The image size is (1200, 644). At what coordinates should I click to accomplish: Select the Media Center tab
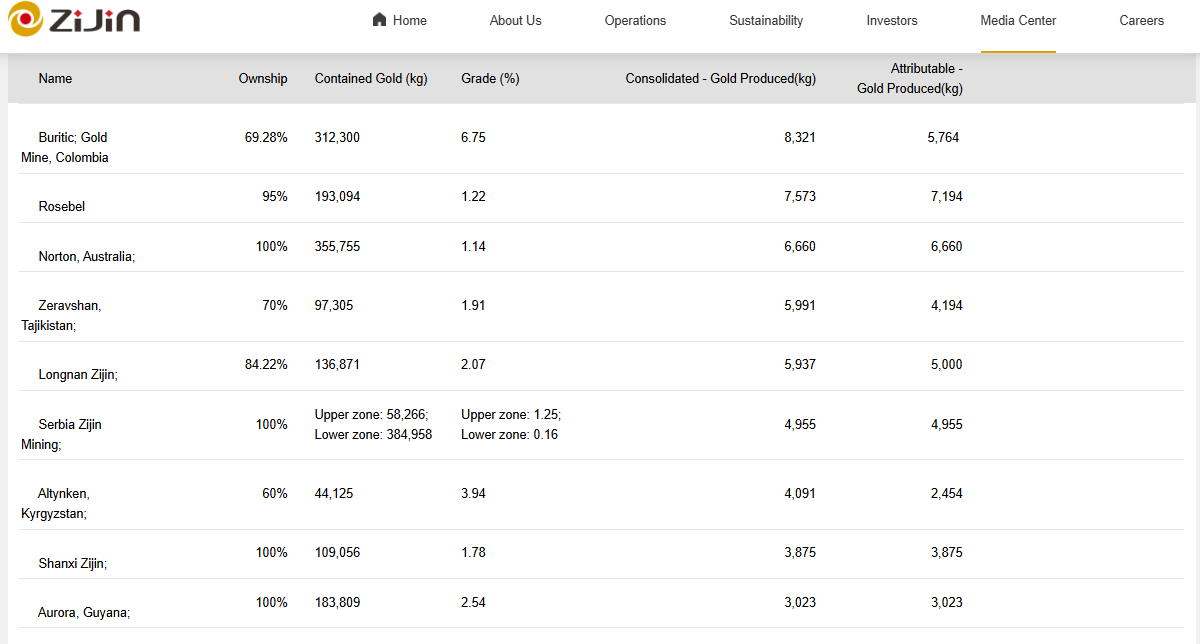1018,20
